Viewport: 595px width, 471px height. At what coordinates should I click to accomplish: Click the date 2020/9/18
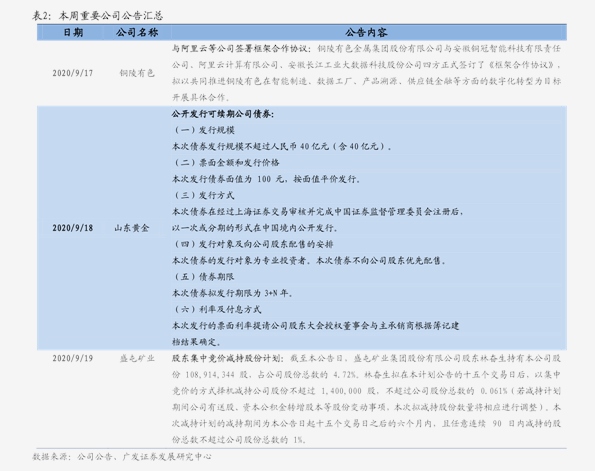pyautogui.click(x=73, y=228)
